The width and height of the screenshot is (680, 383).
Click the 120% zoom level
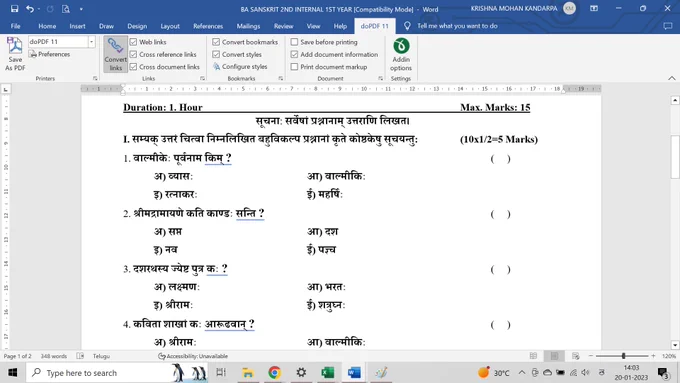tap(669, 356)
